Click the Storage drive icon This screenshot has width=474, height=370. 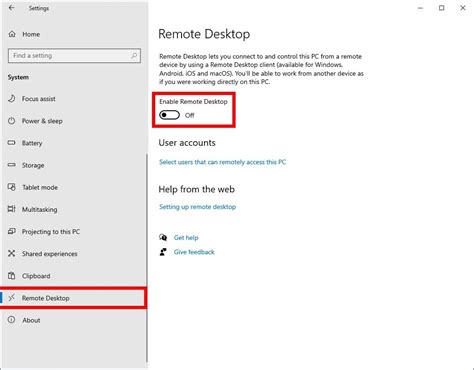(x=12, y=165)
